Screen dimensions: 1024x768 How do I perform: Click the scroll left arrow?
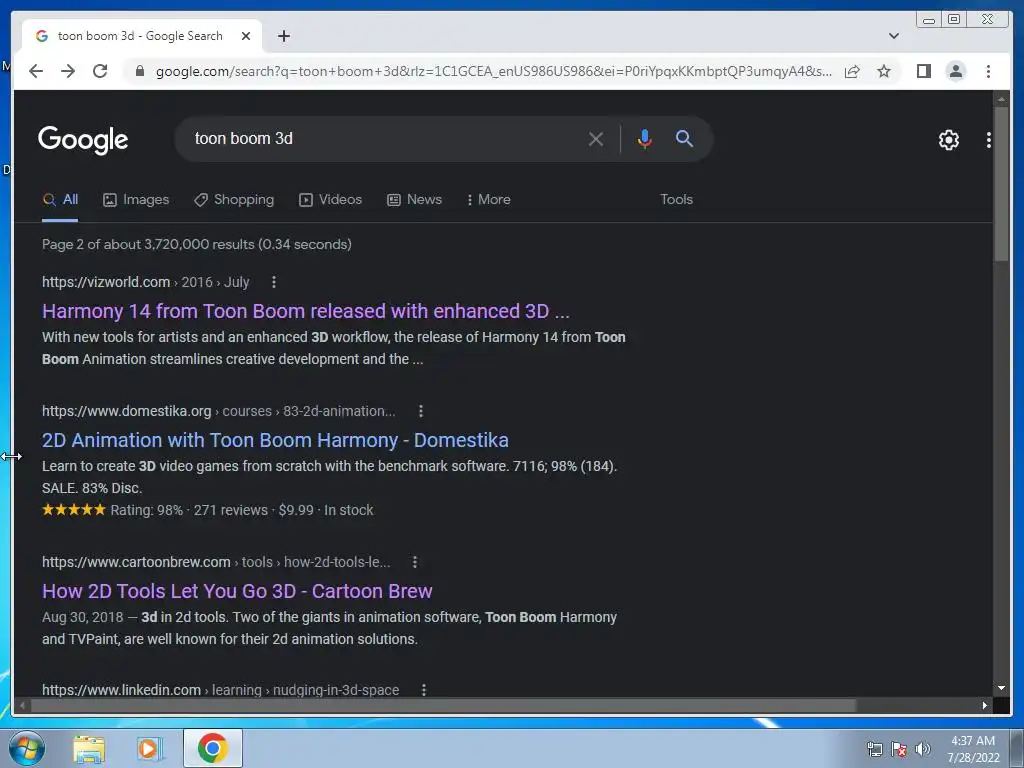(22, 705)
